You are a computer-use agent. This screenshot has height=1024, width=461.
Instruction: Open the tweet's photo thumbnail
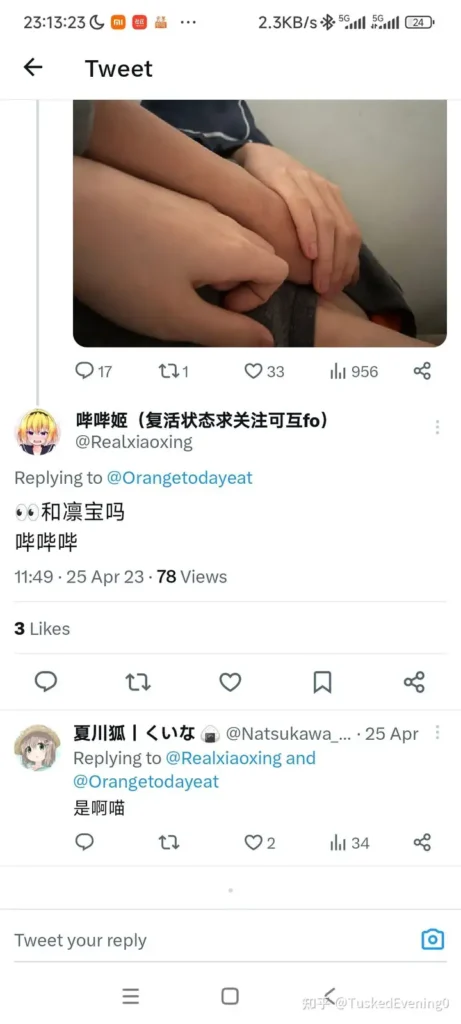coord(260,223)
